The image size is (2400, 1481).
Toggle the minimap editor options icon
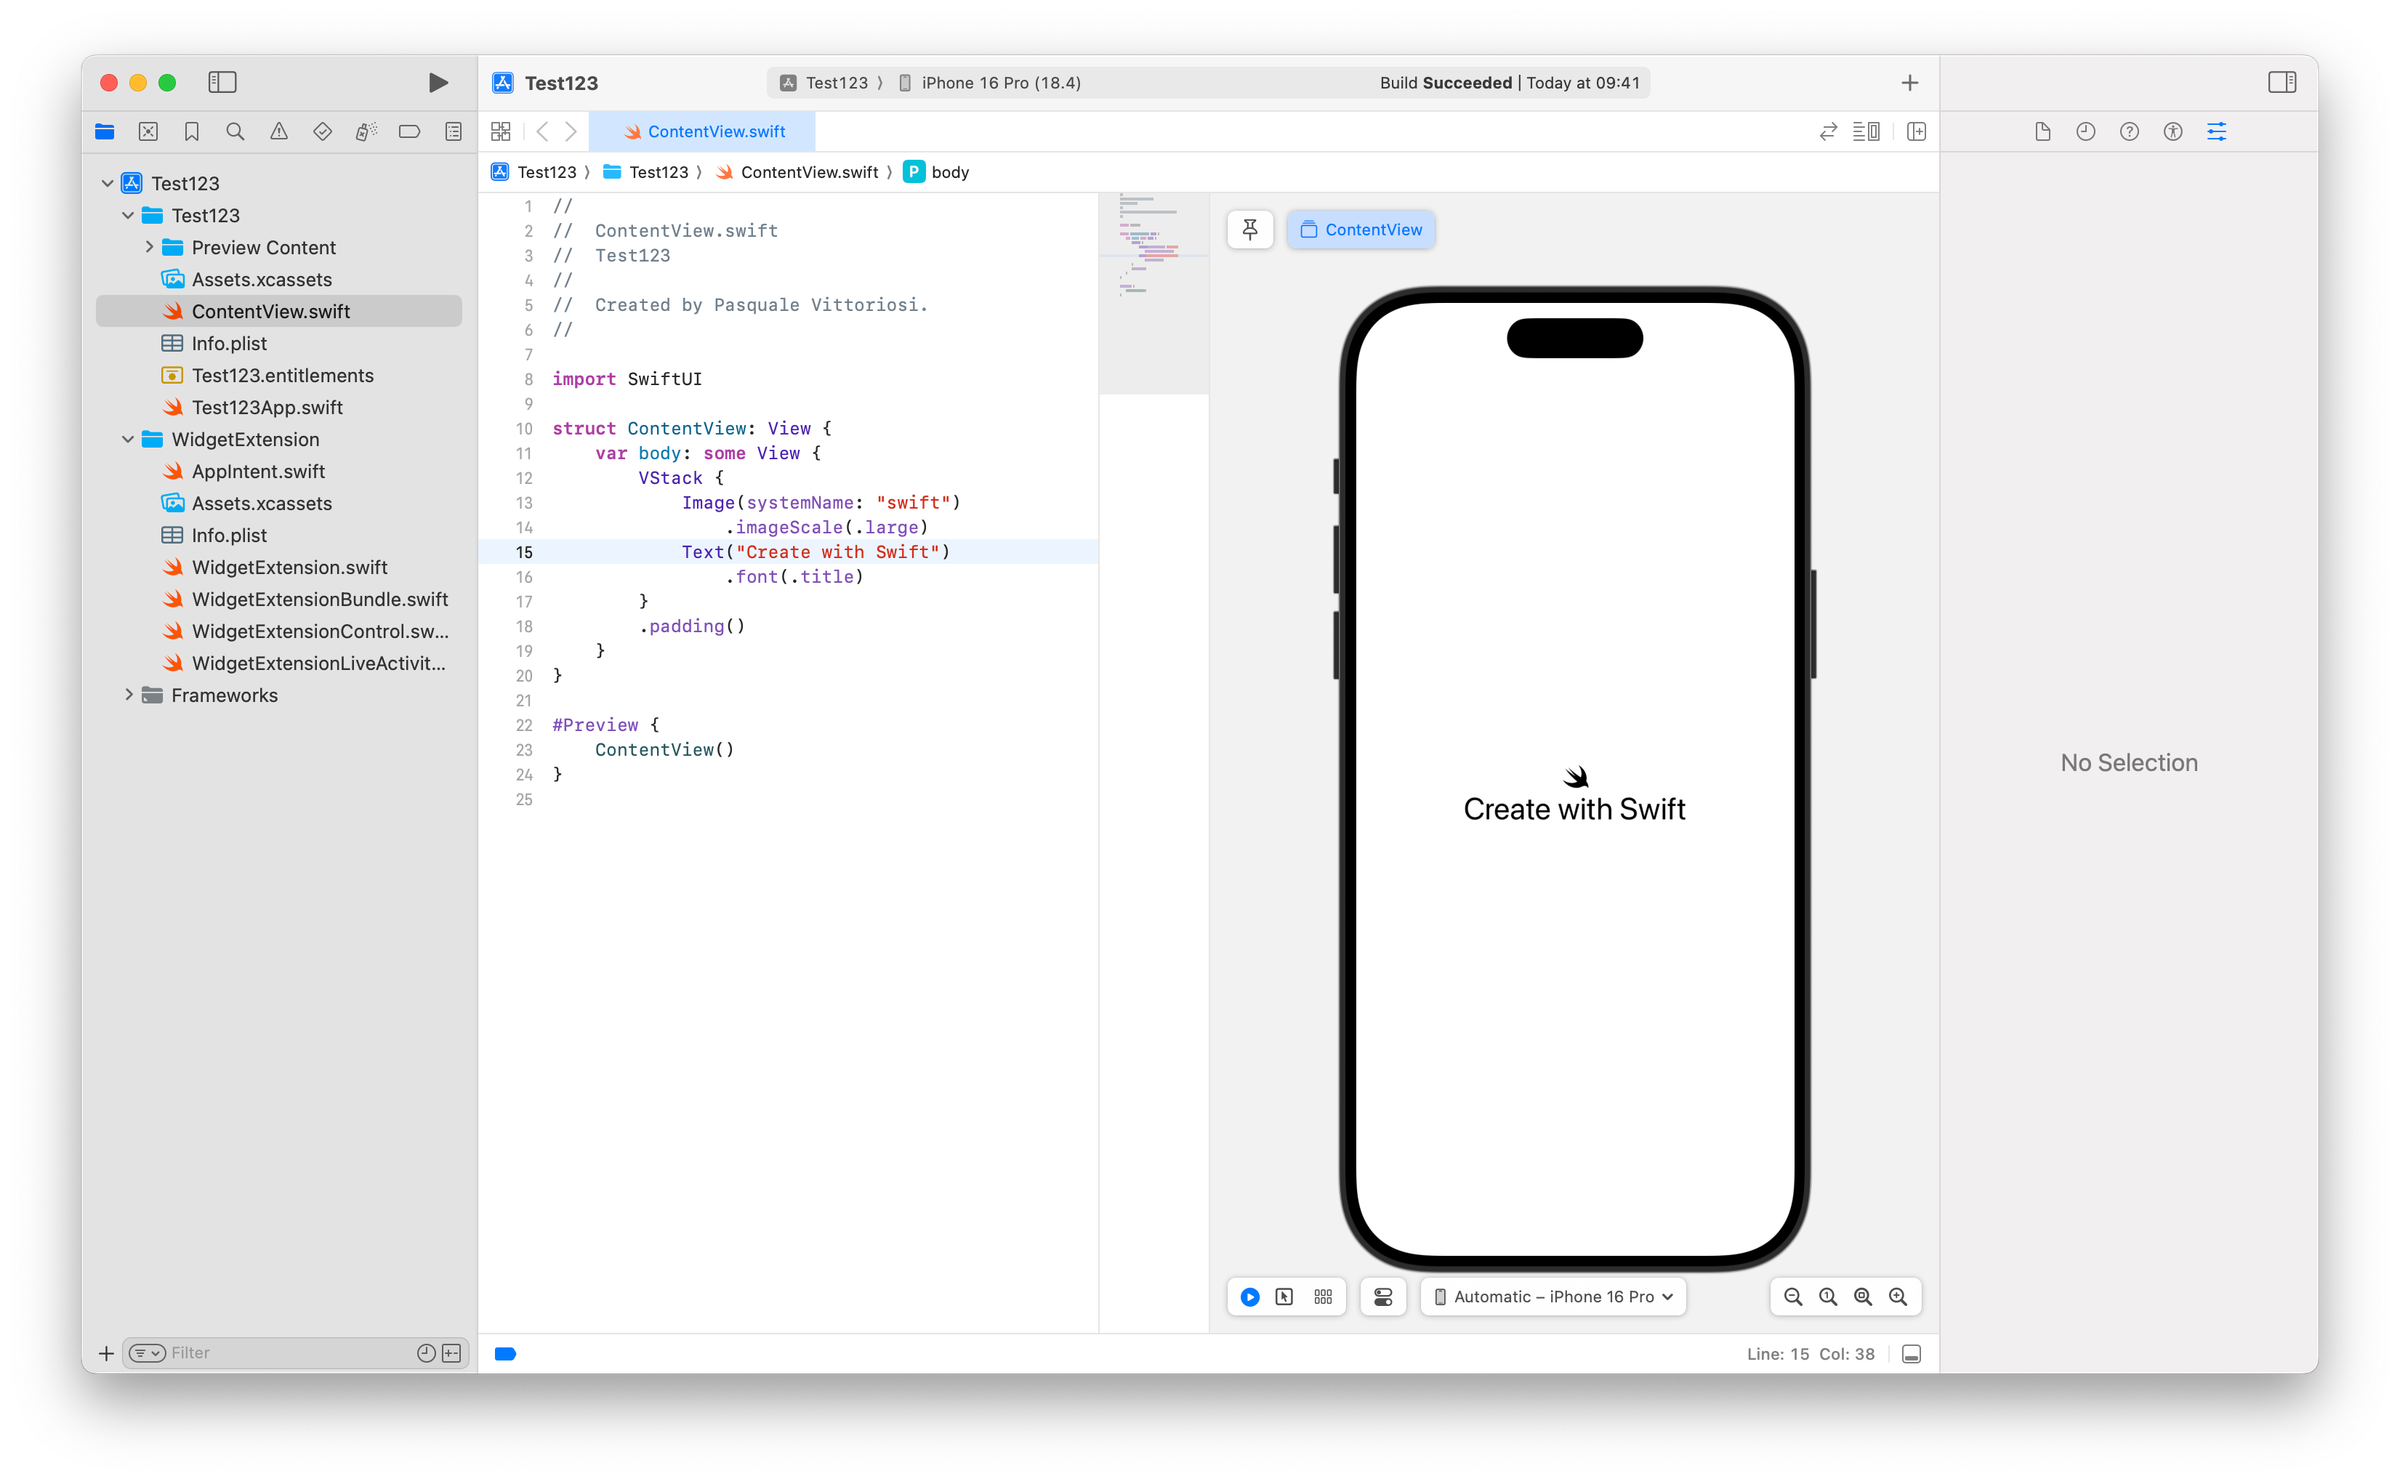tap(1865, 131)
